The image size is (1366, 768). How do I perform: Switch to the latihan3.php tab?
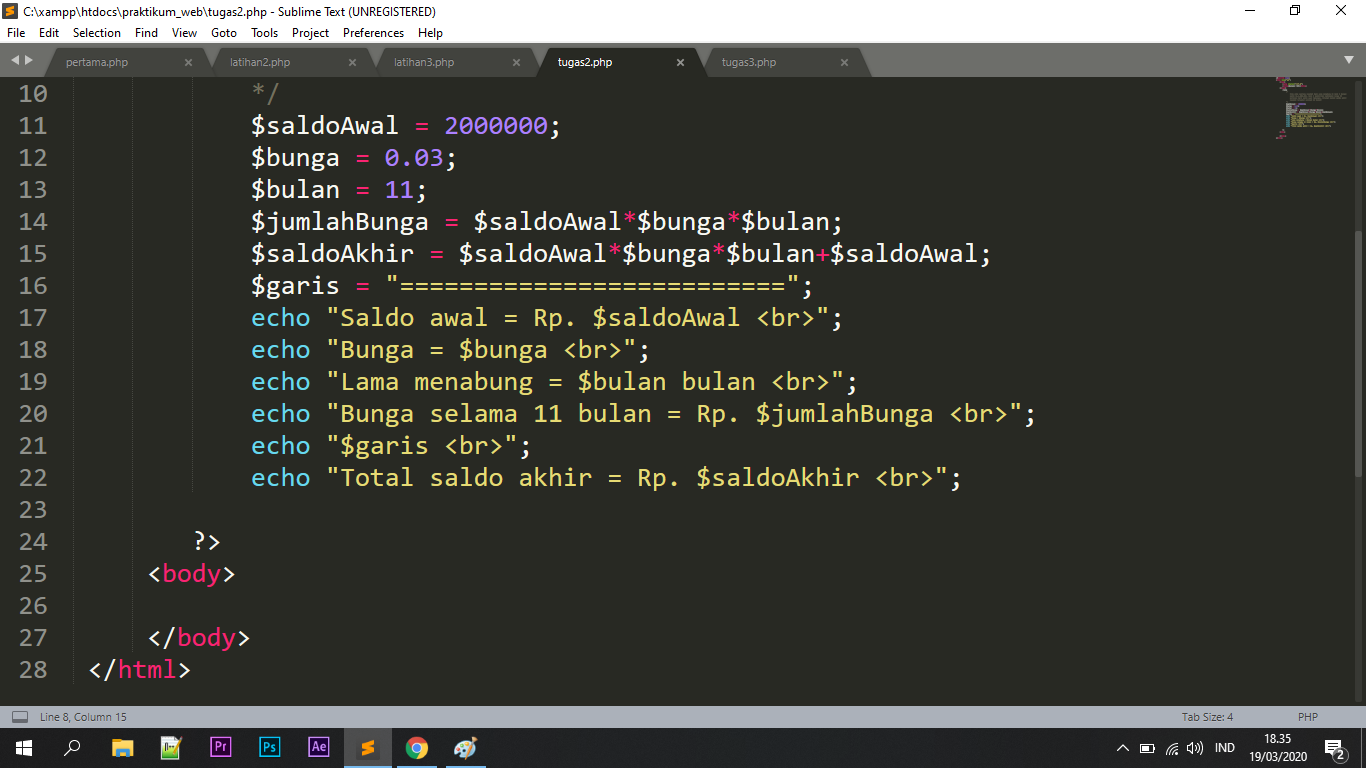coord(422,61)
